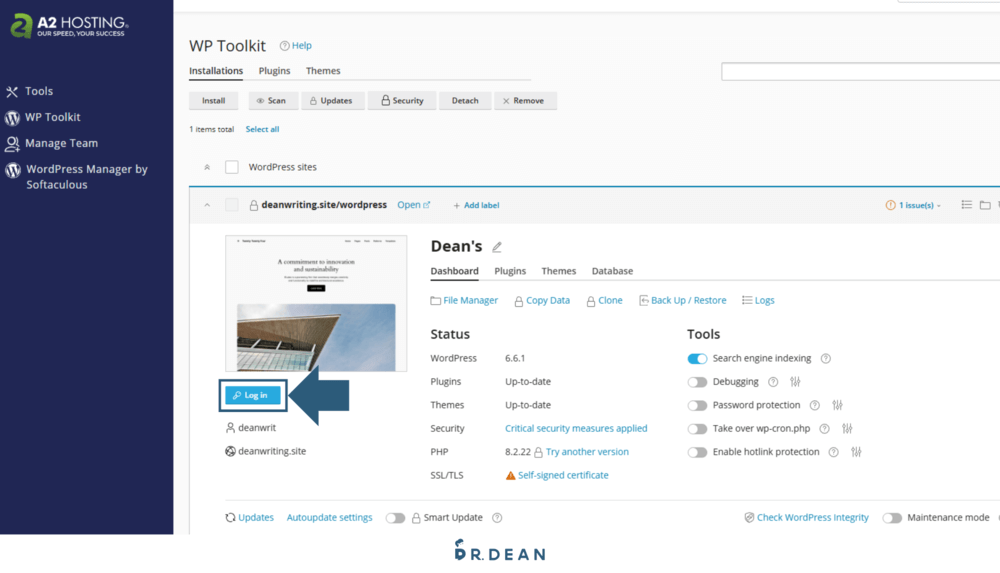This screenshot has width=1000, height=573.
Task: Click the search input field
Action: point(860,71)
